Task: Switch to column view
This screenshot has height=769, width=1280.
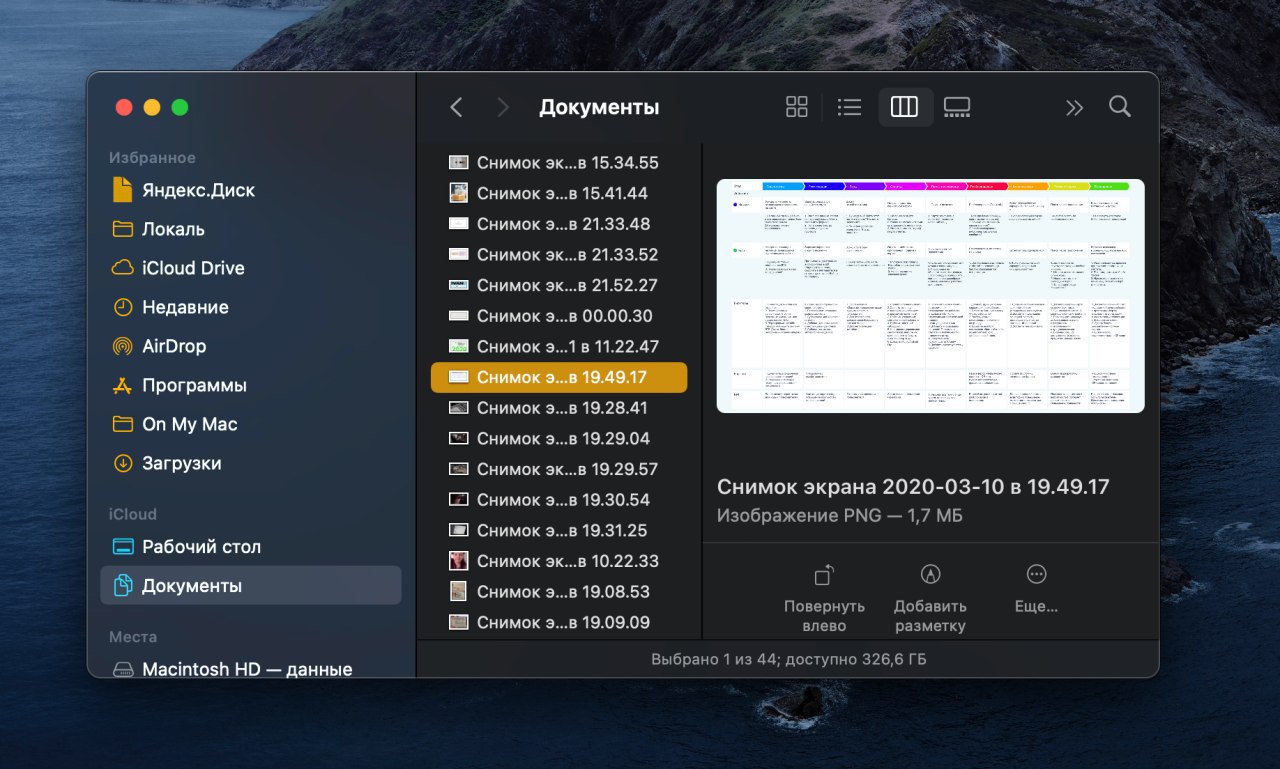Action: (x=904, y=107)
